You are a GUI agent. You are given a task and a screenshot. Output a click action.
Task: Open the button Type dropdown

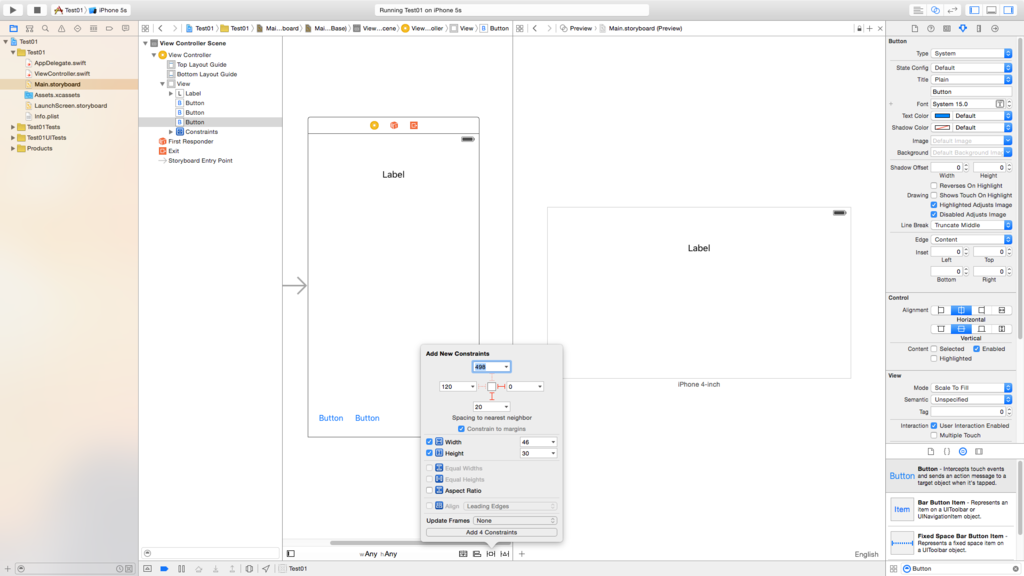pyautogui.click(x=972, y=54)
